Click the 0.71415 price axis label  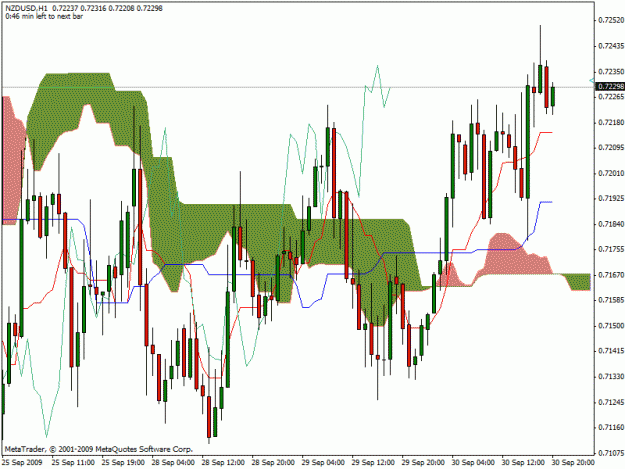click(x=611, y=351)
